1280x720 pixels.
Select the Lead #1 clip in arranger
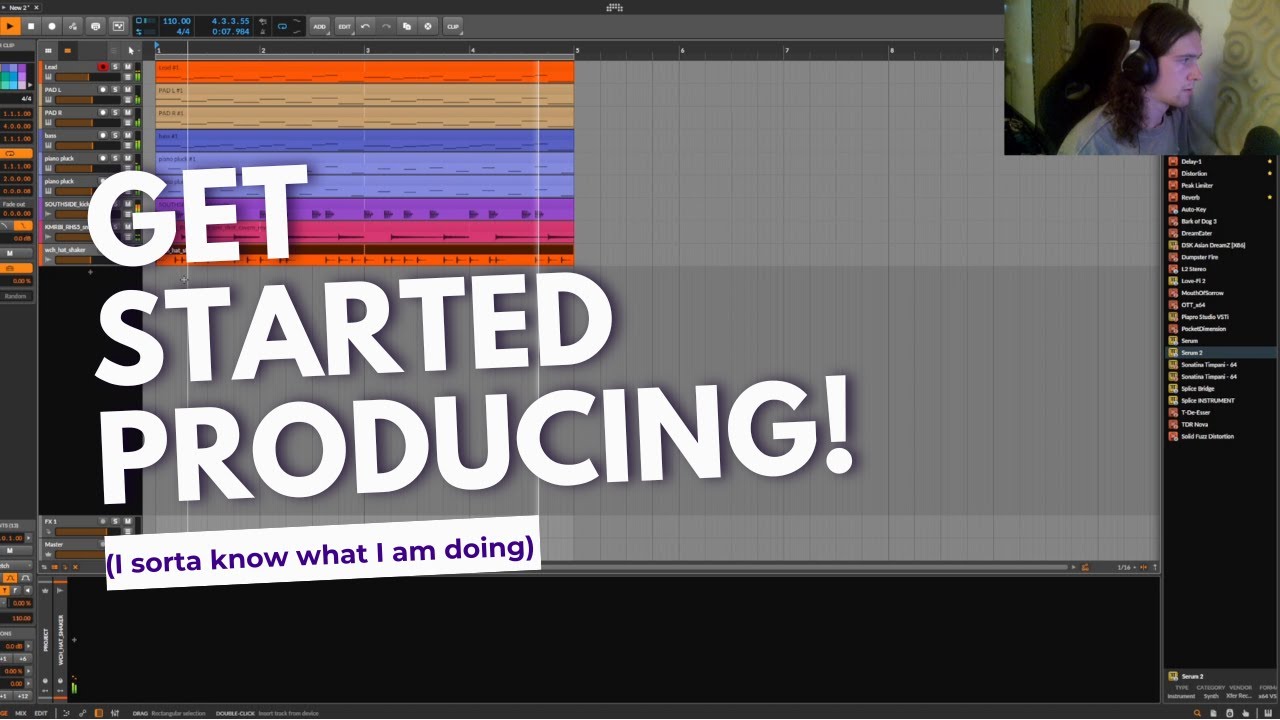pyautogui.click(x=364, y=72)
